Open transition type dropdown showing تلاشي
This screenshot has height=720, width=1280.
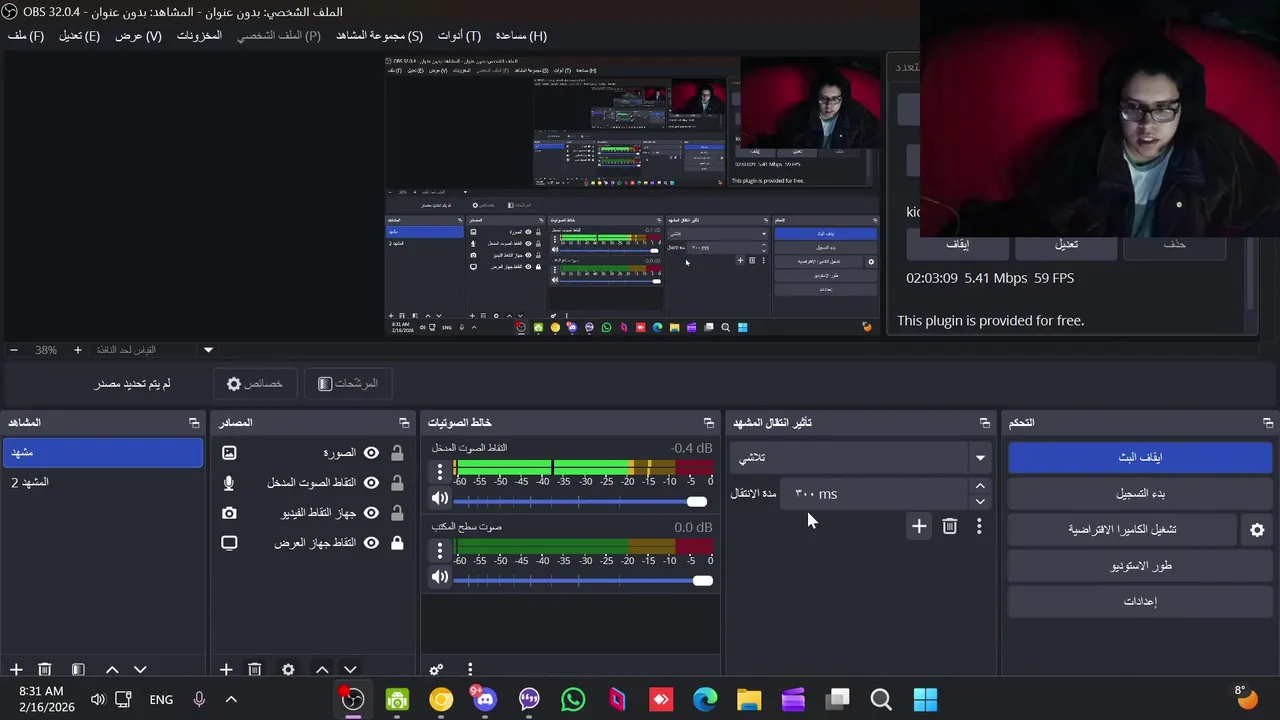(x=861, y=458)
